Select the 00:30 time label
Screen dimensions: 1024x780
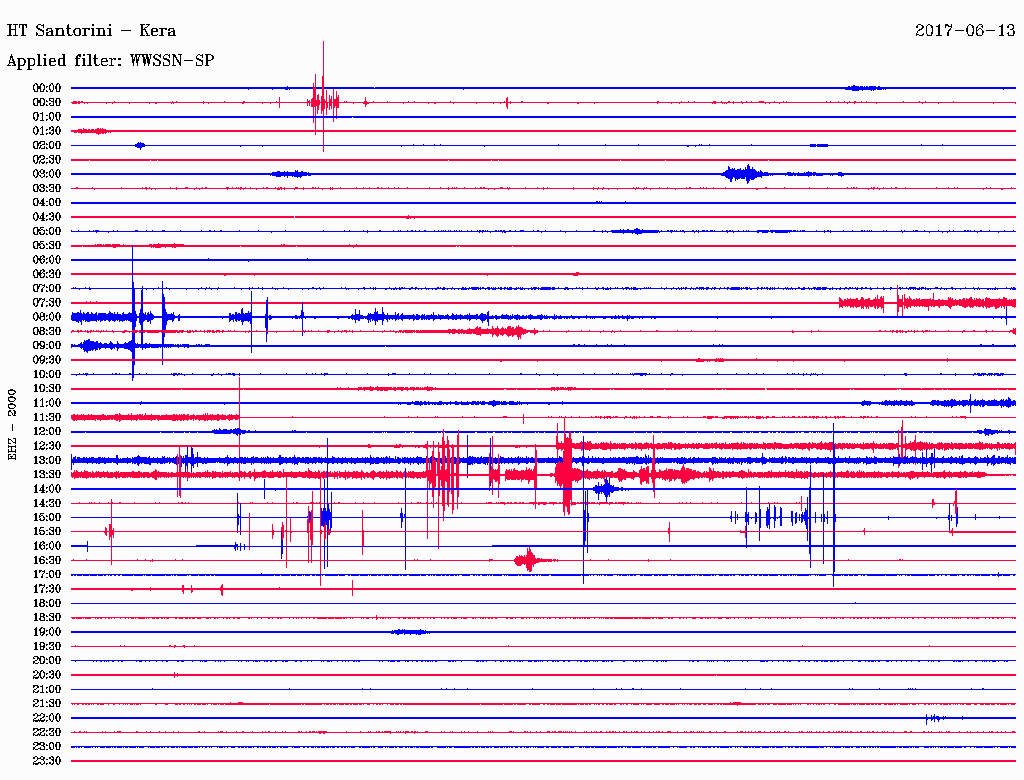pos(47,103)
